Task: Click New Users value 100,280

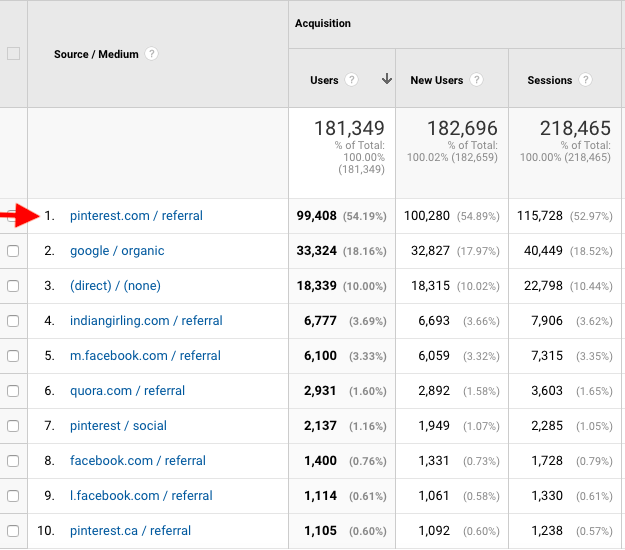Action: (x=427, y=216)
